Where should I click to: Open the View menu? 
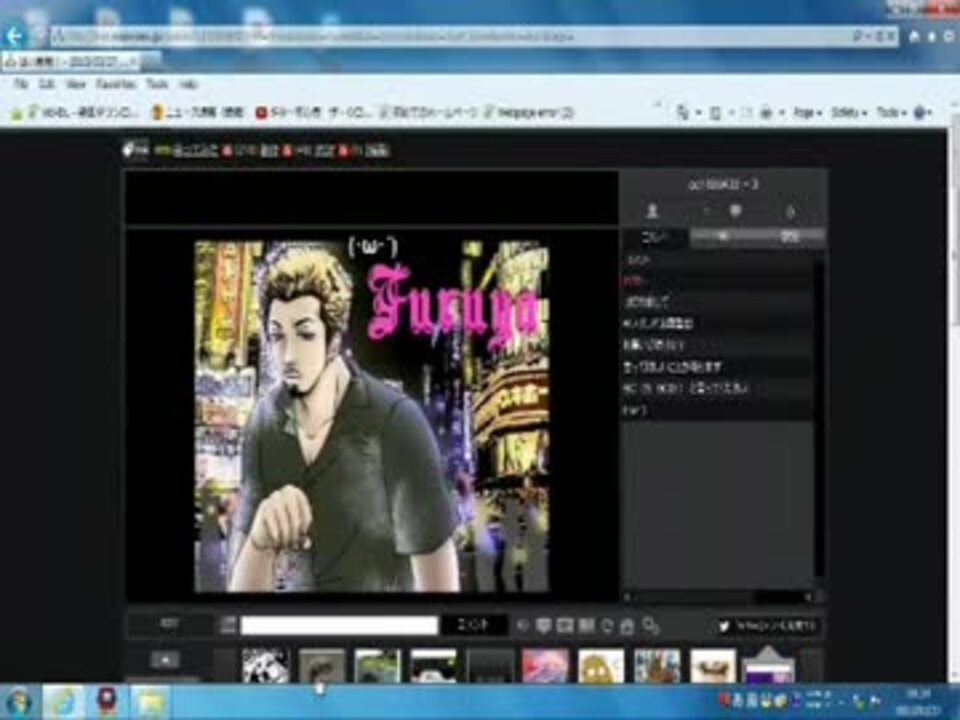[76, 84]
